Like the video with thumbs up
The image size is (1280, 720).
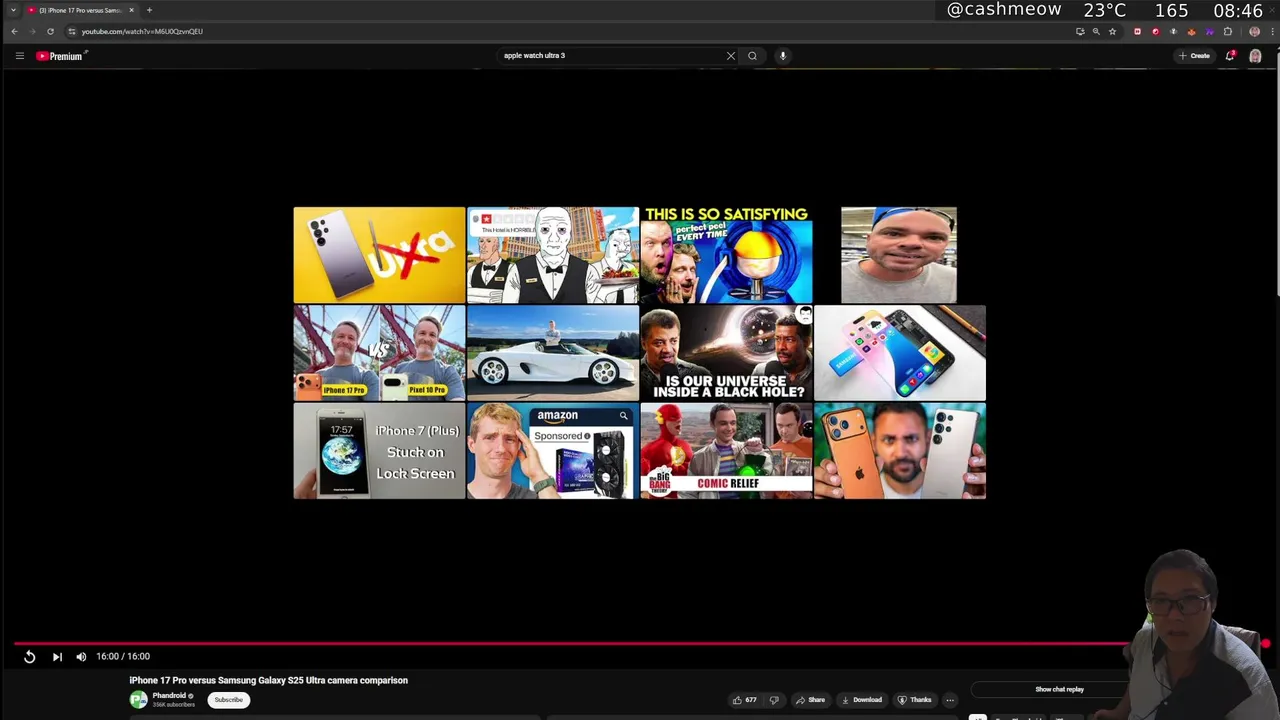tap(745, 700)
